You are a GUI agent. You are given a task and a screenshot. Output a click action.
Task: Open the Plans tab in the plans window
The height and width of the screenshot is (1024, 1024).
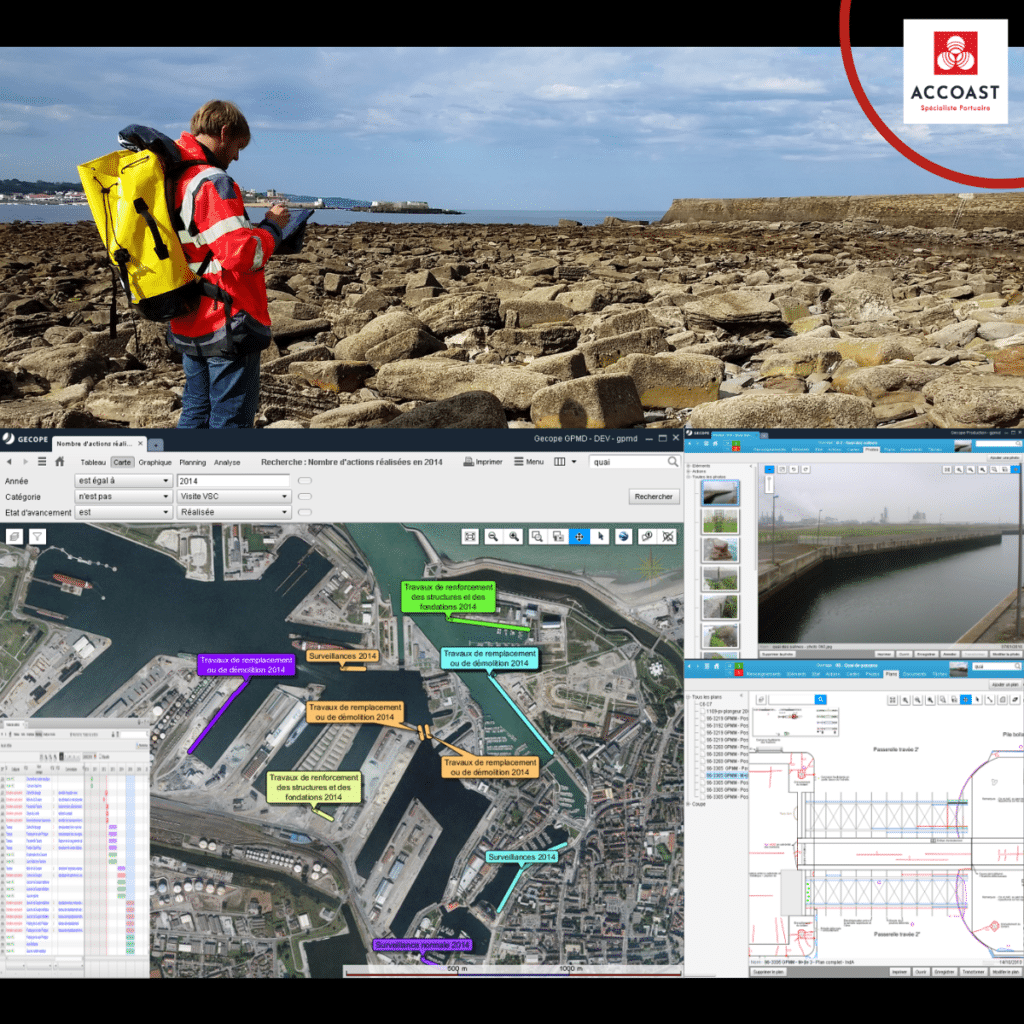pyautogui.click(x=891, y=674)
